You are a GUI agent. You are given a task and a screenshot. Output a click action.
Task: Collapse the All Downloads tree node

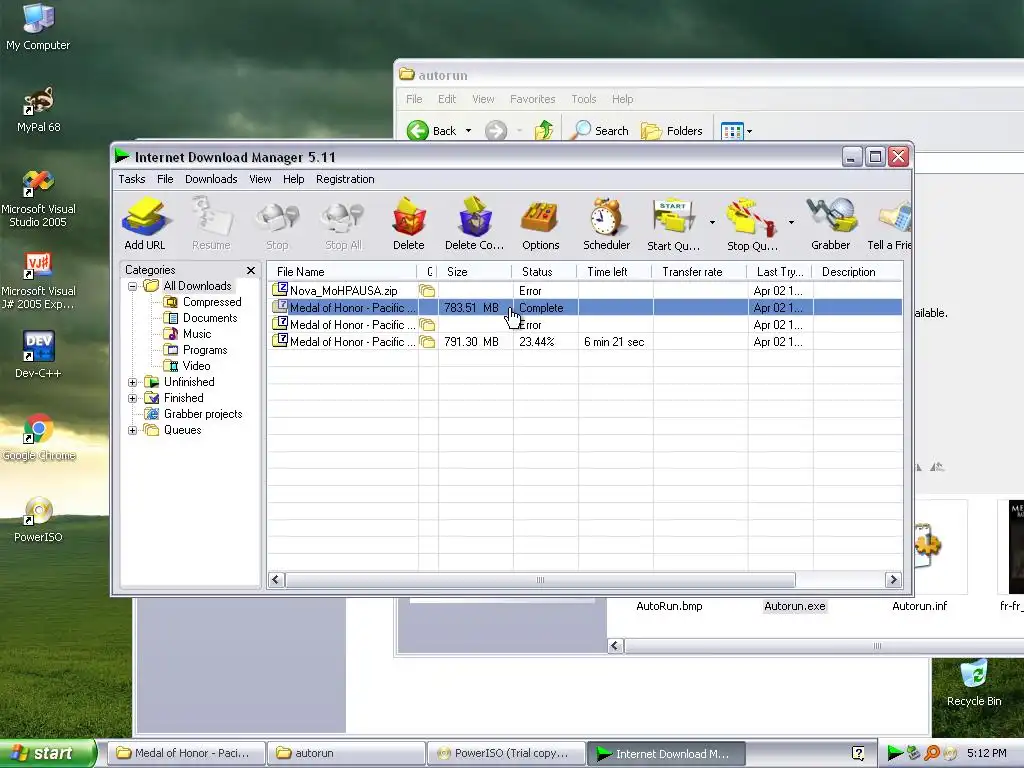133,286
